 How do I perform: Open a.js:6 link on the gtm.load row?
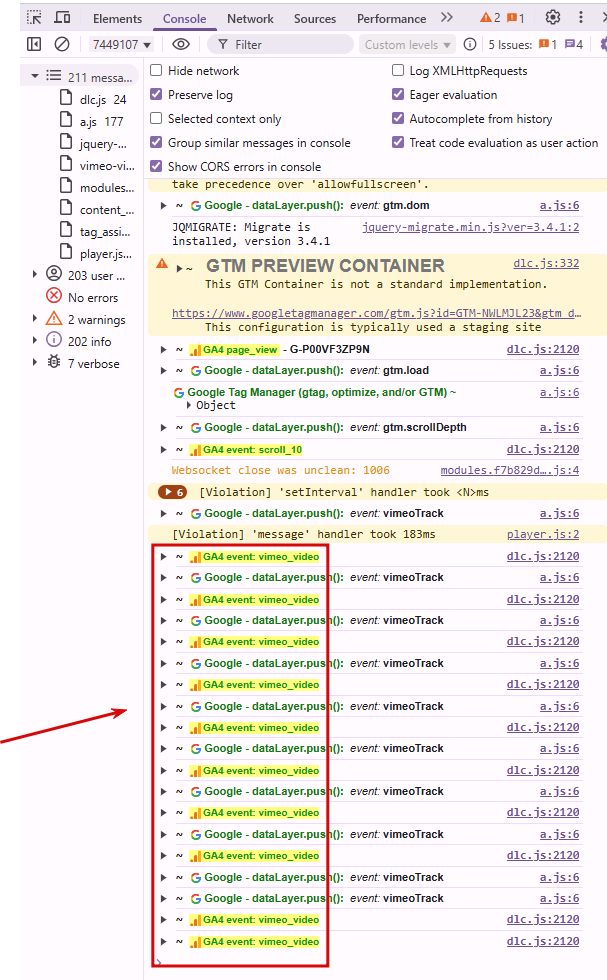coord(559,370)
